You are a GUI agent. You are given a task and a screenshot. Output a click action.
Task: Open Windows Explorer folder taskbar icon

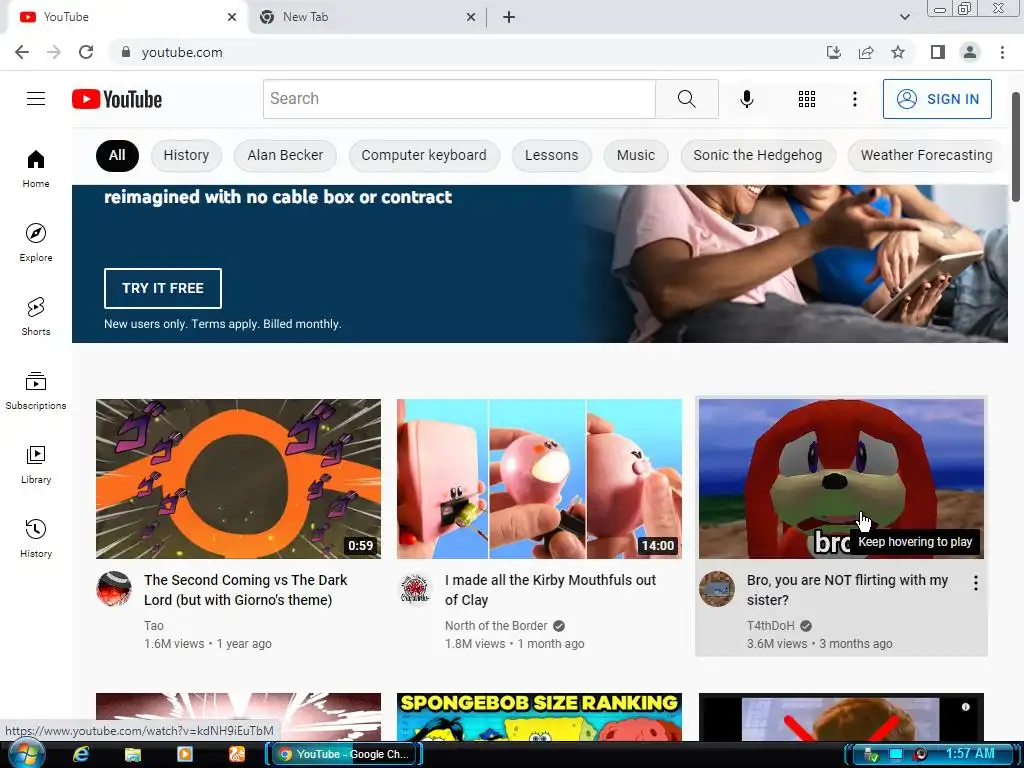click(133, 754)
